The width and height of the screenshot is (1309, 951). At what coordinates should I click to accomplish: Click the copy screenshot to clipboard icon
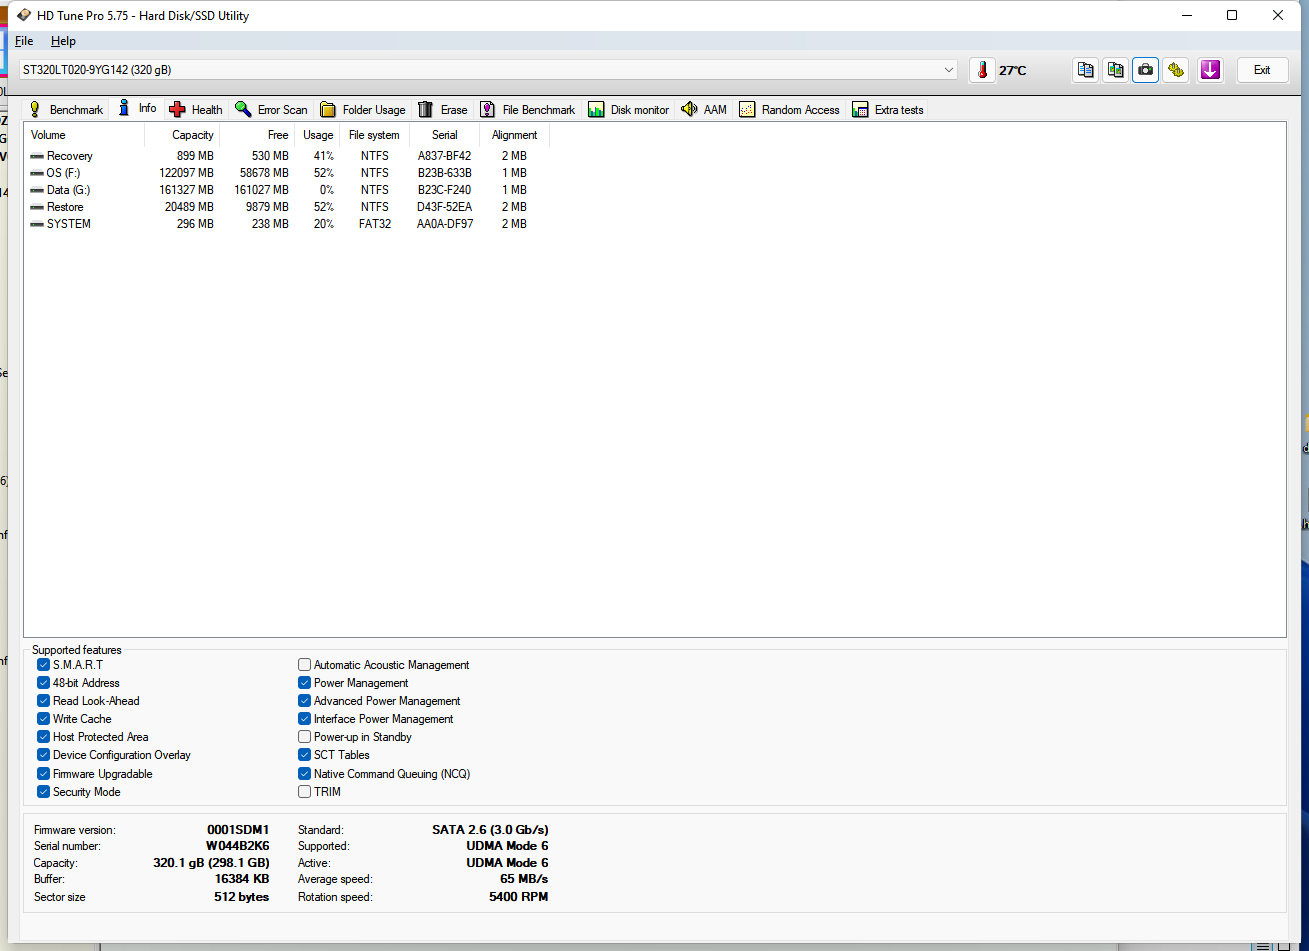(1115, 70)
